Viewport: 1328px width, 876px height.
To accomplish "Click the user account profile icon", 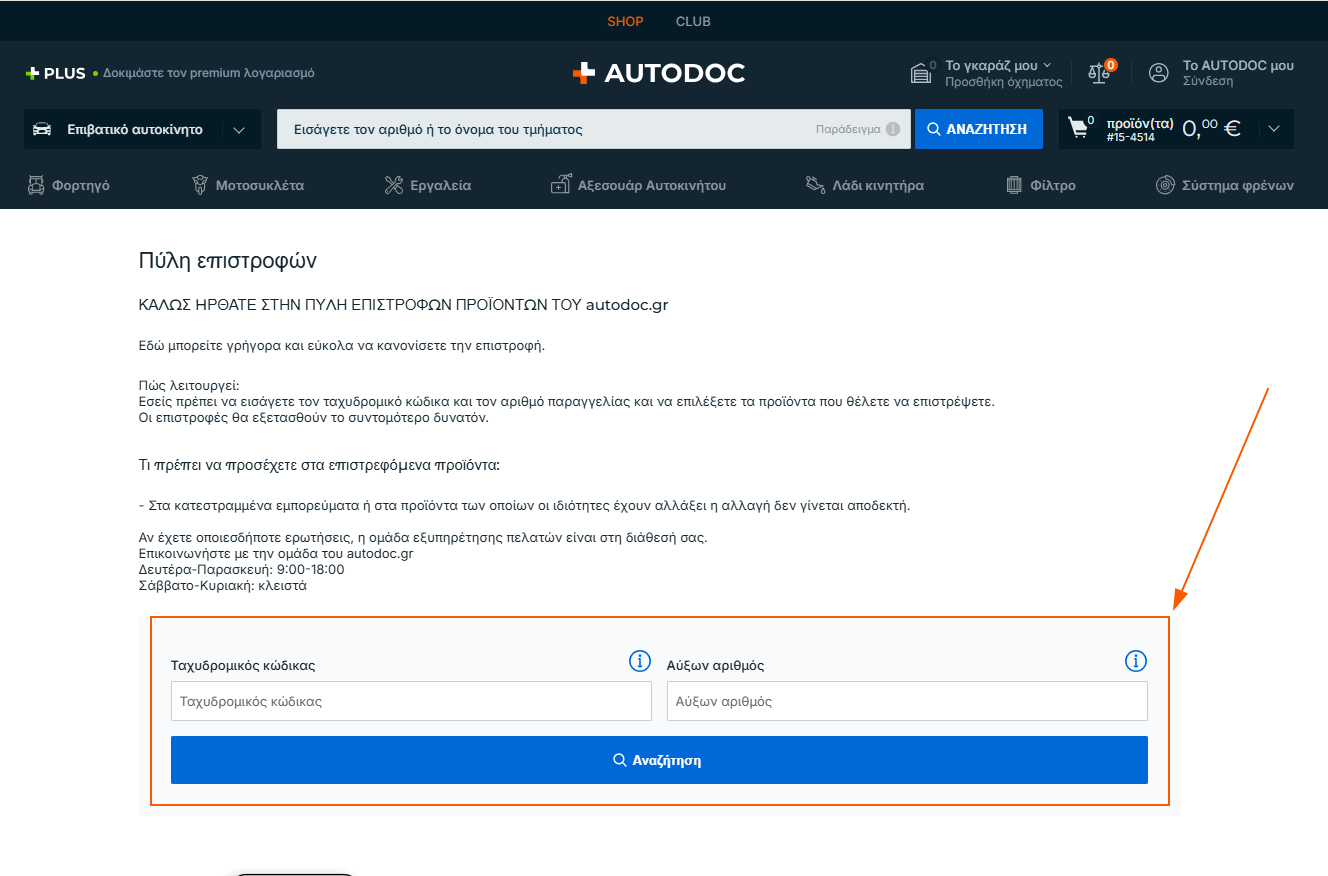I will coord(1159,73).
